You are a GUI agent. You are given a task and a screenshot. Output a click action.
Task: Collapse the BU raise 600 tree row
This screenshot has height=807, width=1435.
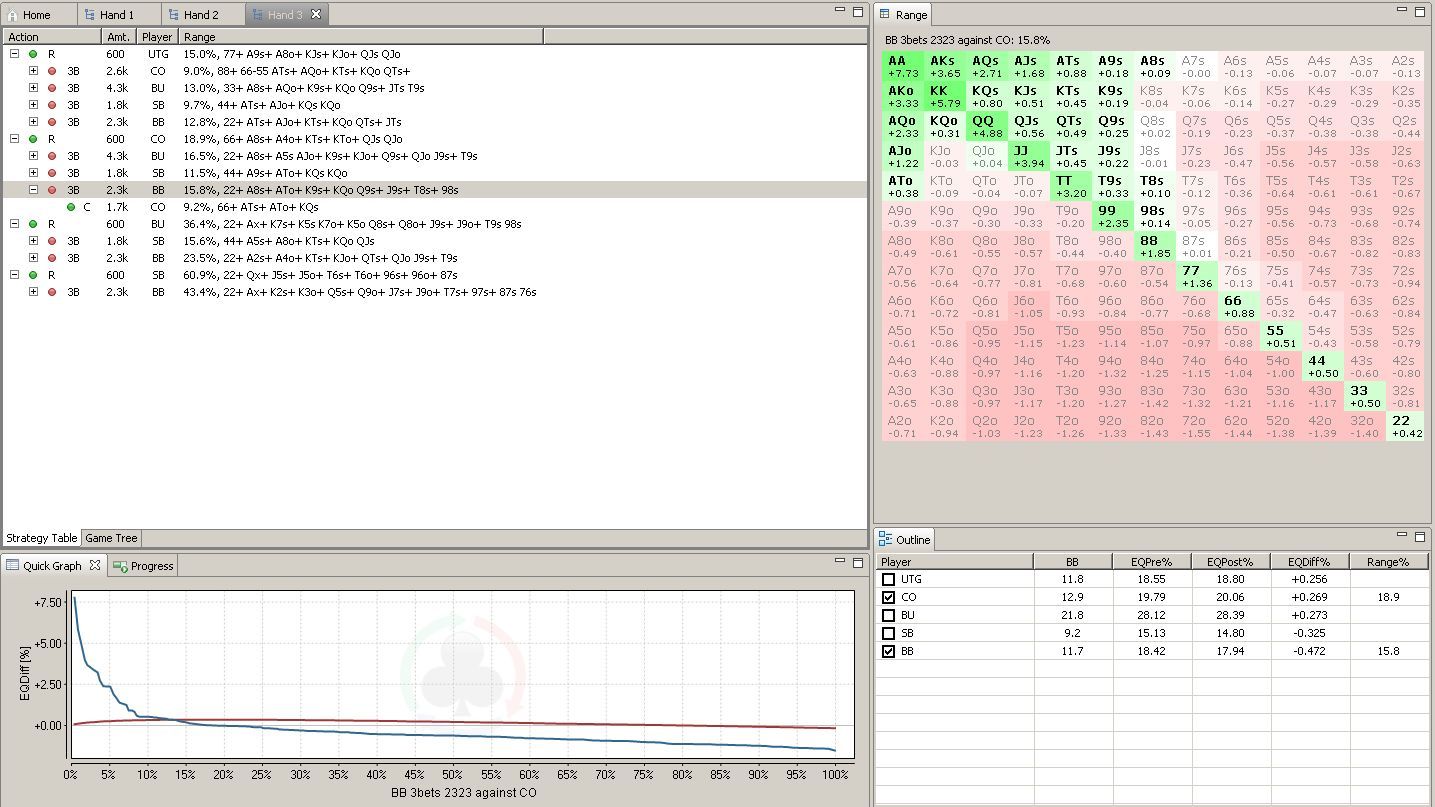pos(15,224)
